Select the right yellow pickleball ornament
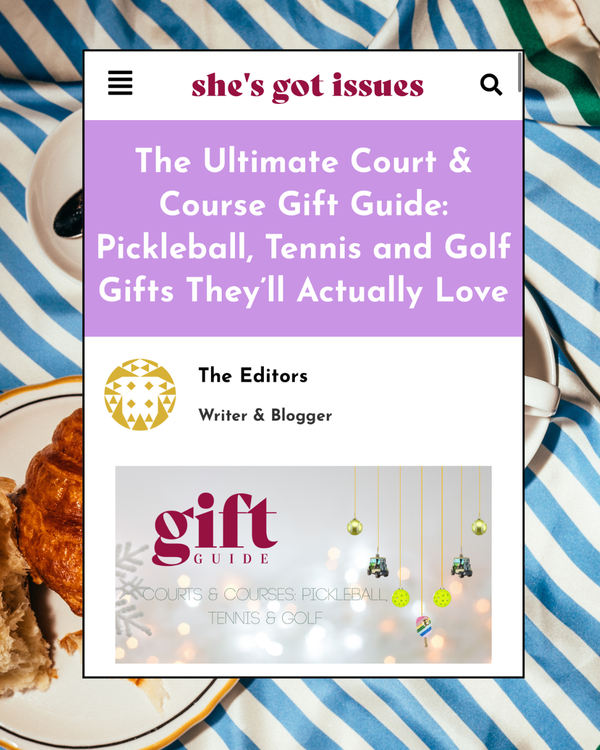This screenshot has height=750, width=600. point(442,598)
